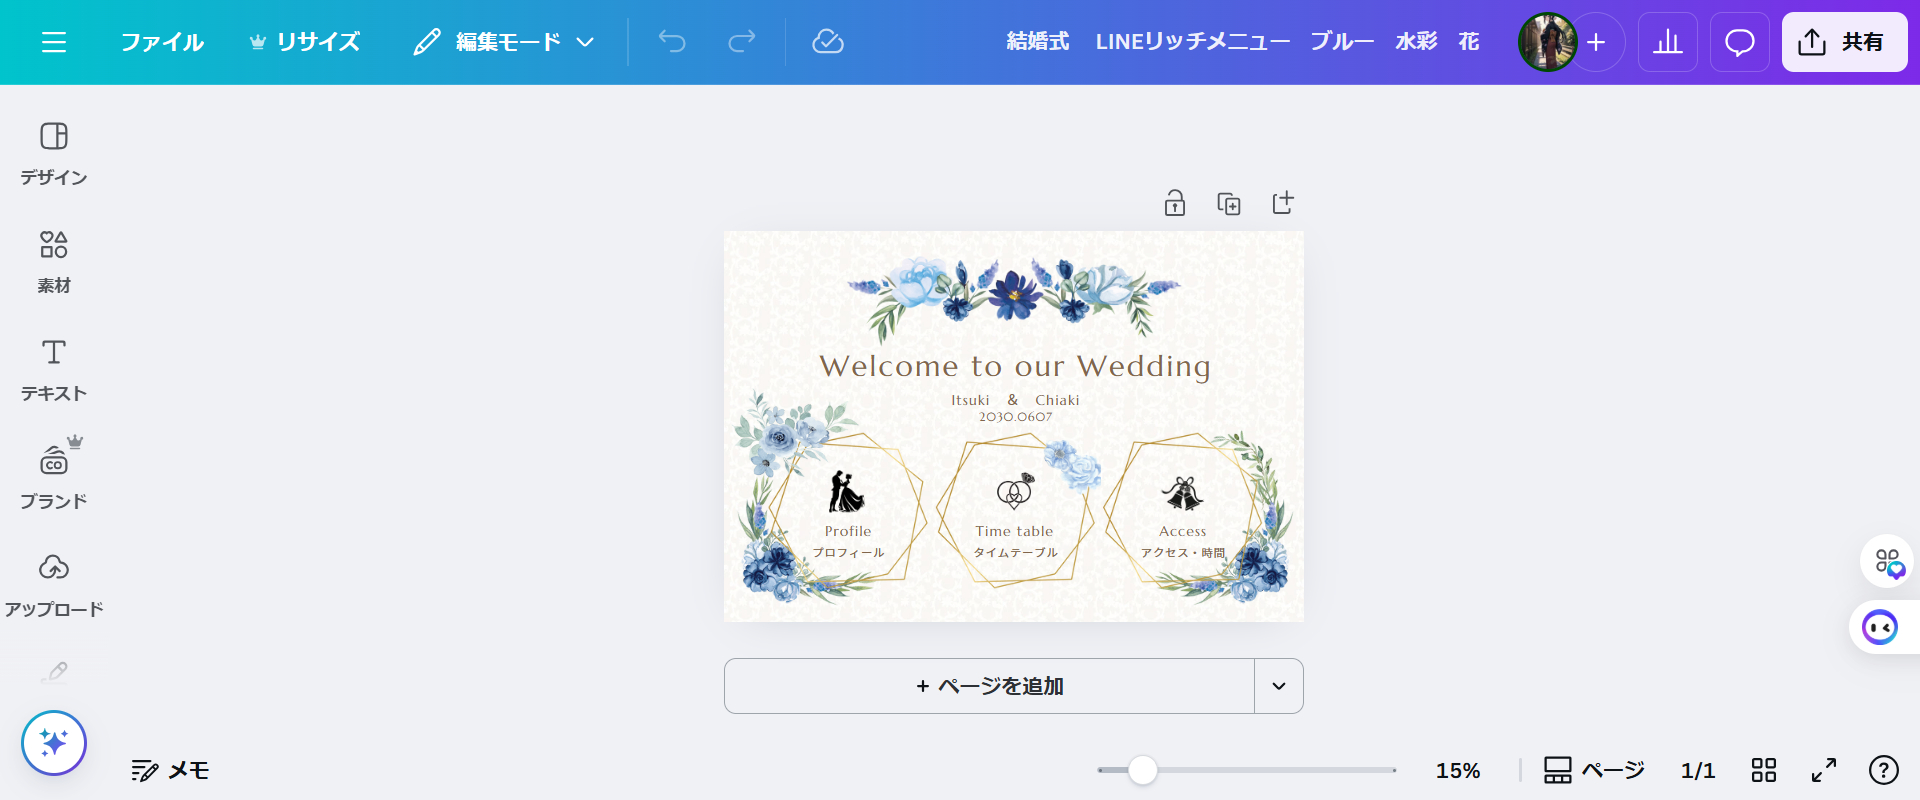
Task: Open the リサイズ menu
Action: point(305,42)
